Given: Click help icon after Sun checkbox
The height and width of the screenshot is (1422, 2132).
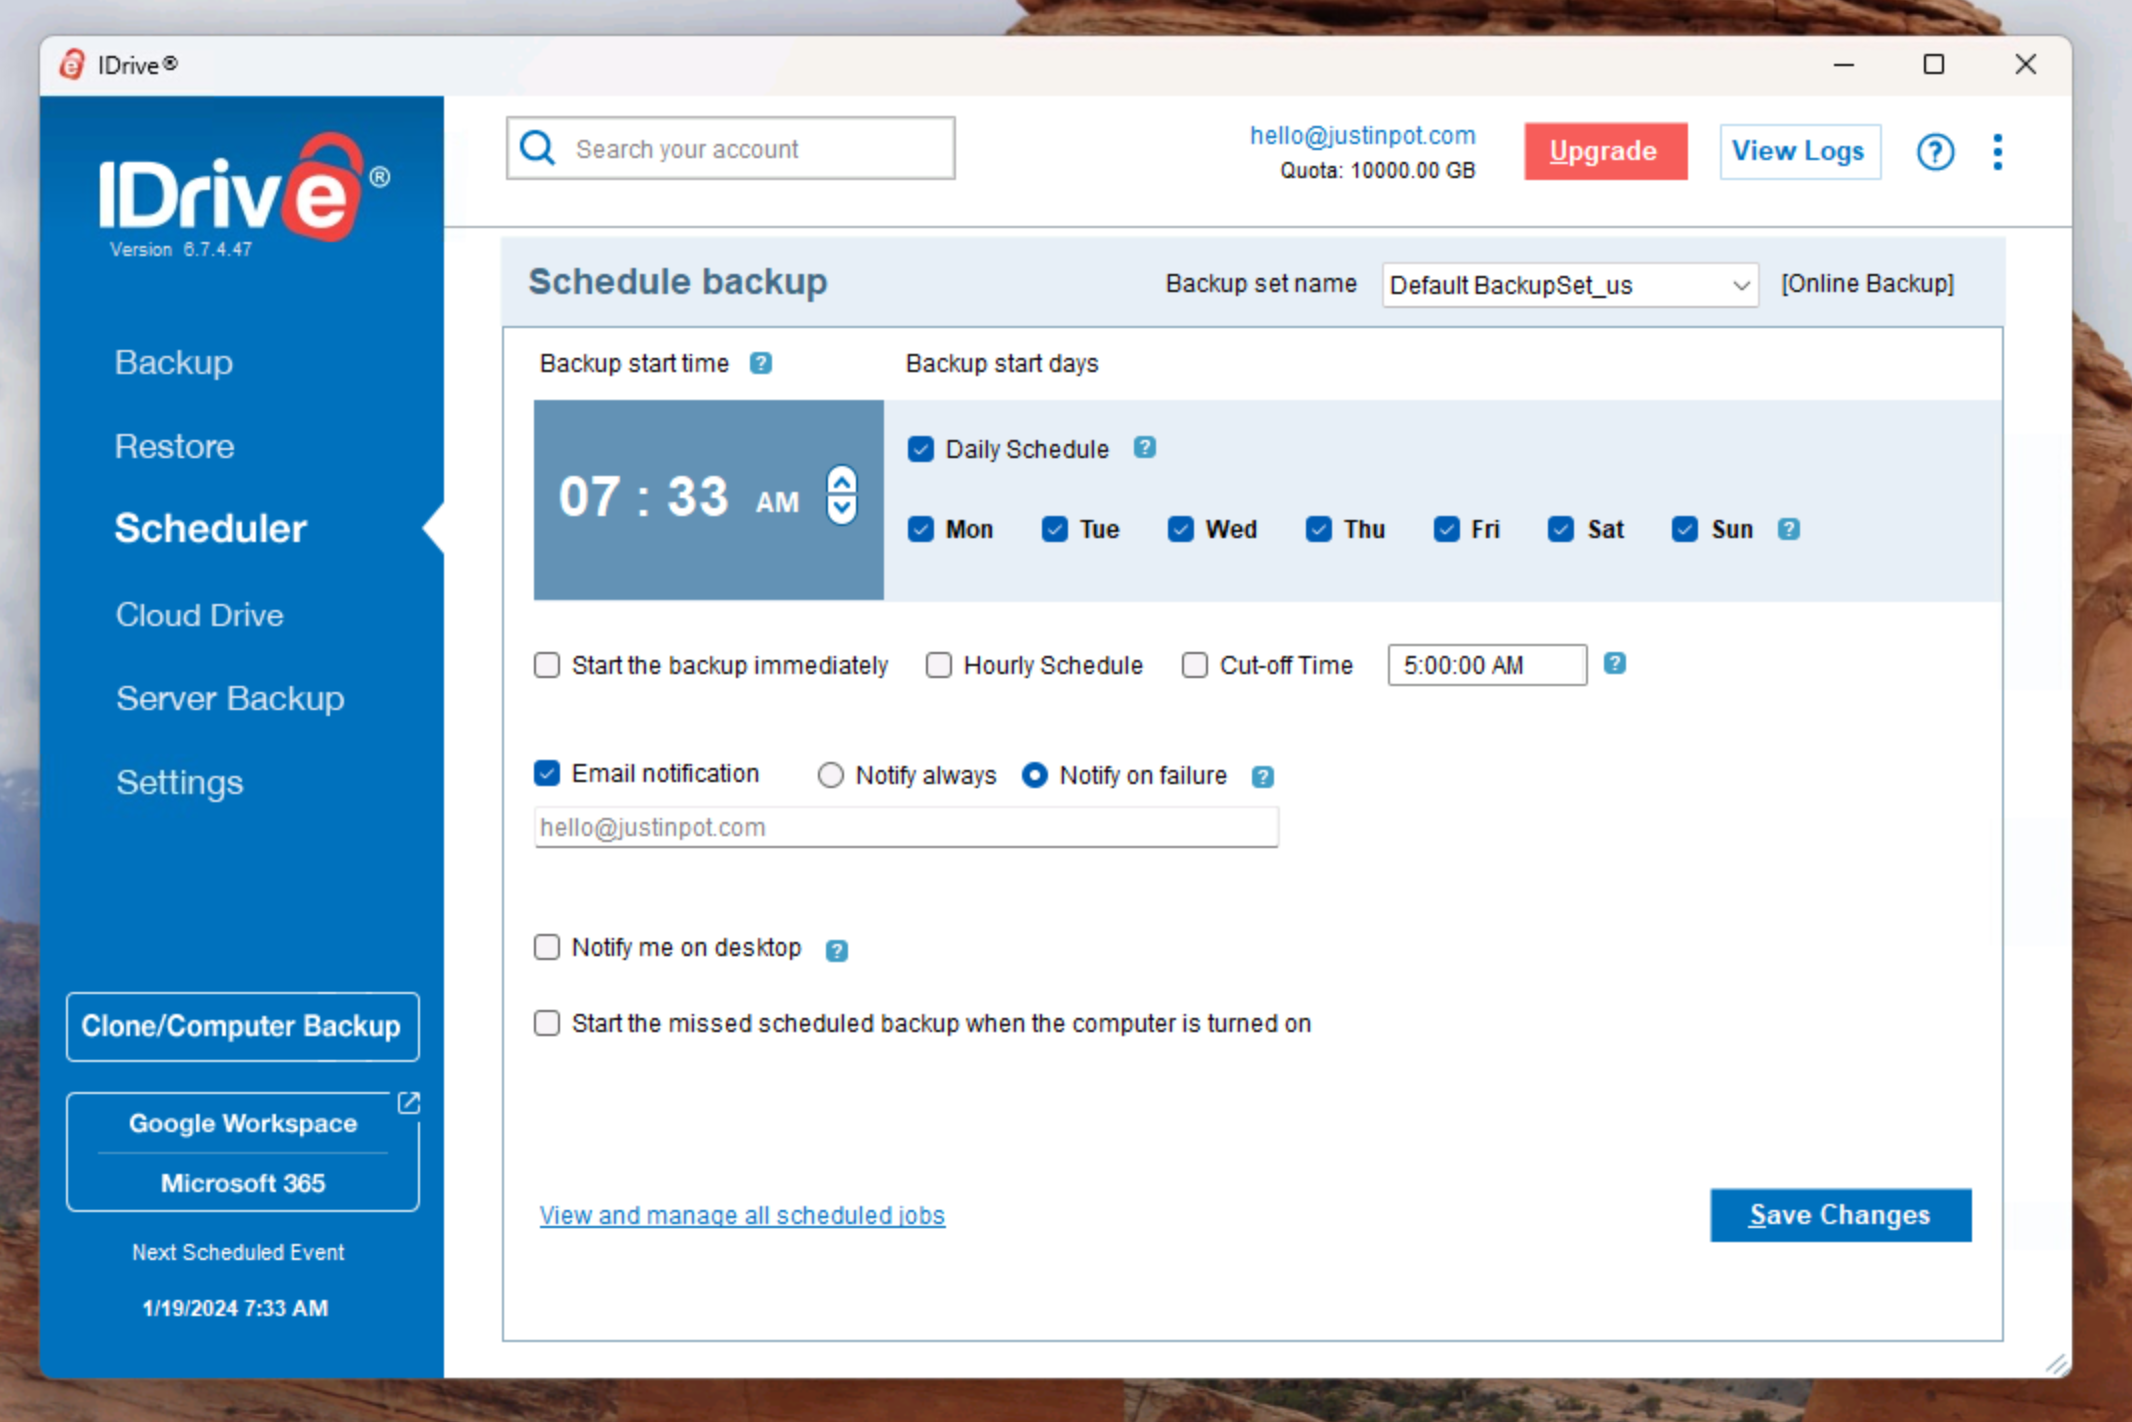Looking at the screenshot, I should (x=1789, y=529).
